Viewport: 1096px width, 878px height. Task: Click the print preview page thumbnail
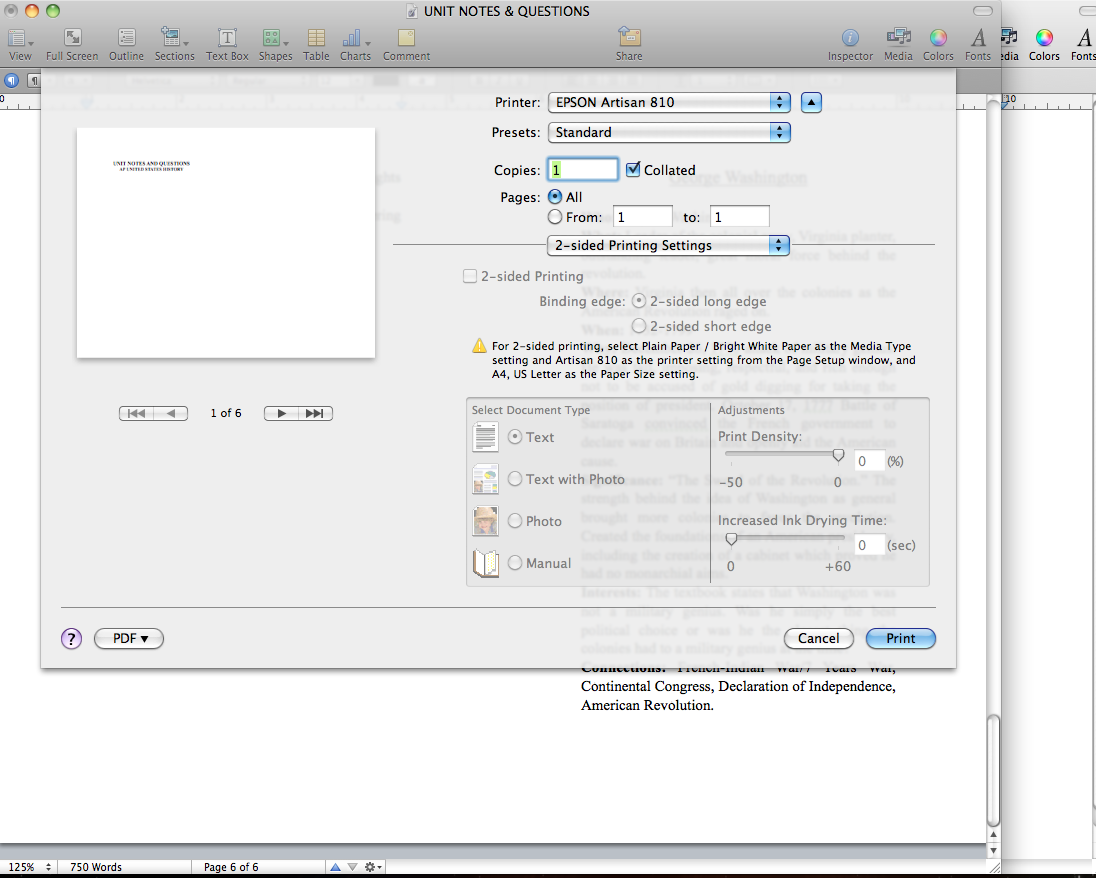coord(226,243)
